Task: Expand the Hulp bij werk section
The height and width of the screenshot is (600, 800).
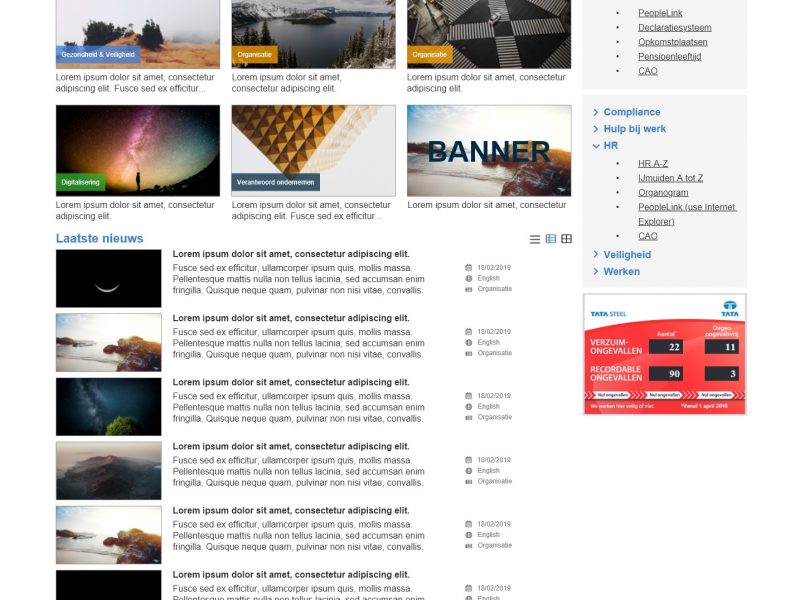Action: [x=634, y=129]
